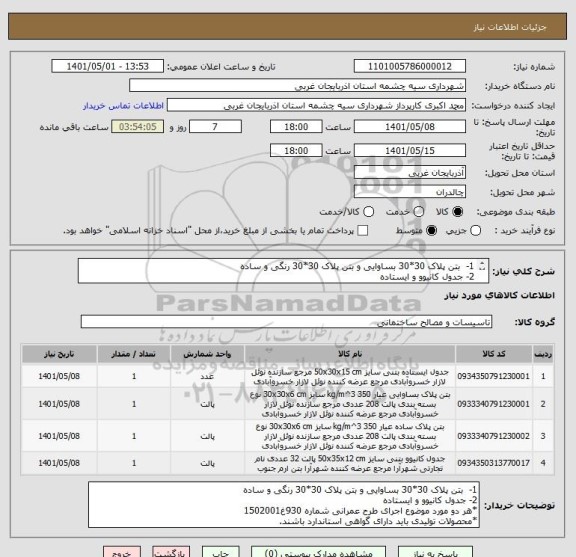This screenshot has width=576, height=557.
Task: Click the response deadline time 18:00 field
Action: pyautogui.click(x=296, y=127)
